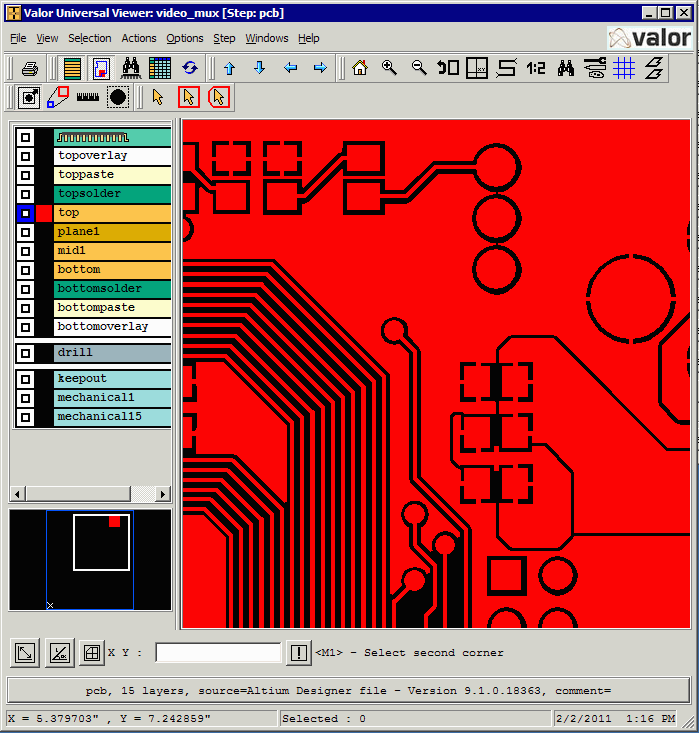699x733 pixels.
Task: Open the Options menu
Action: [x=185, y=38]
